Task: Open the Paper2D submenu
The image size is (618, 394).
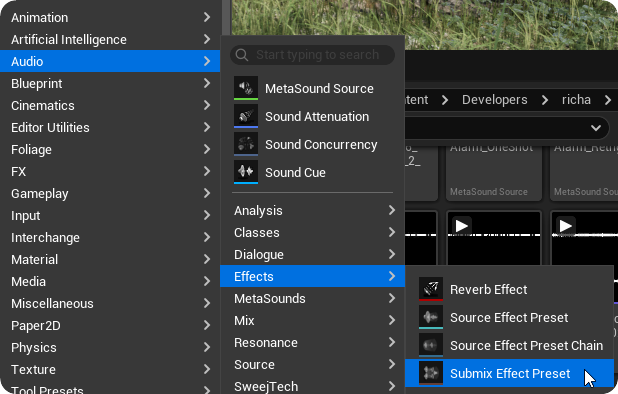Action: pyautogui.click(x=110, y=325)
